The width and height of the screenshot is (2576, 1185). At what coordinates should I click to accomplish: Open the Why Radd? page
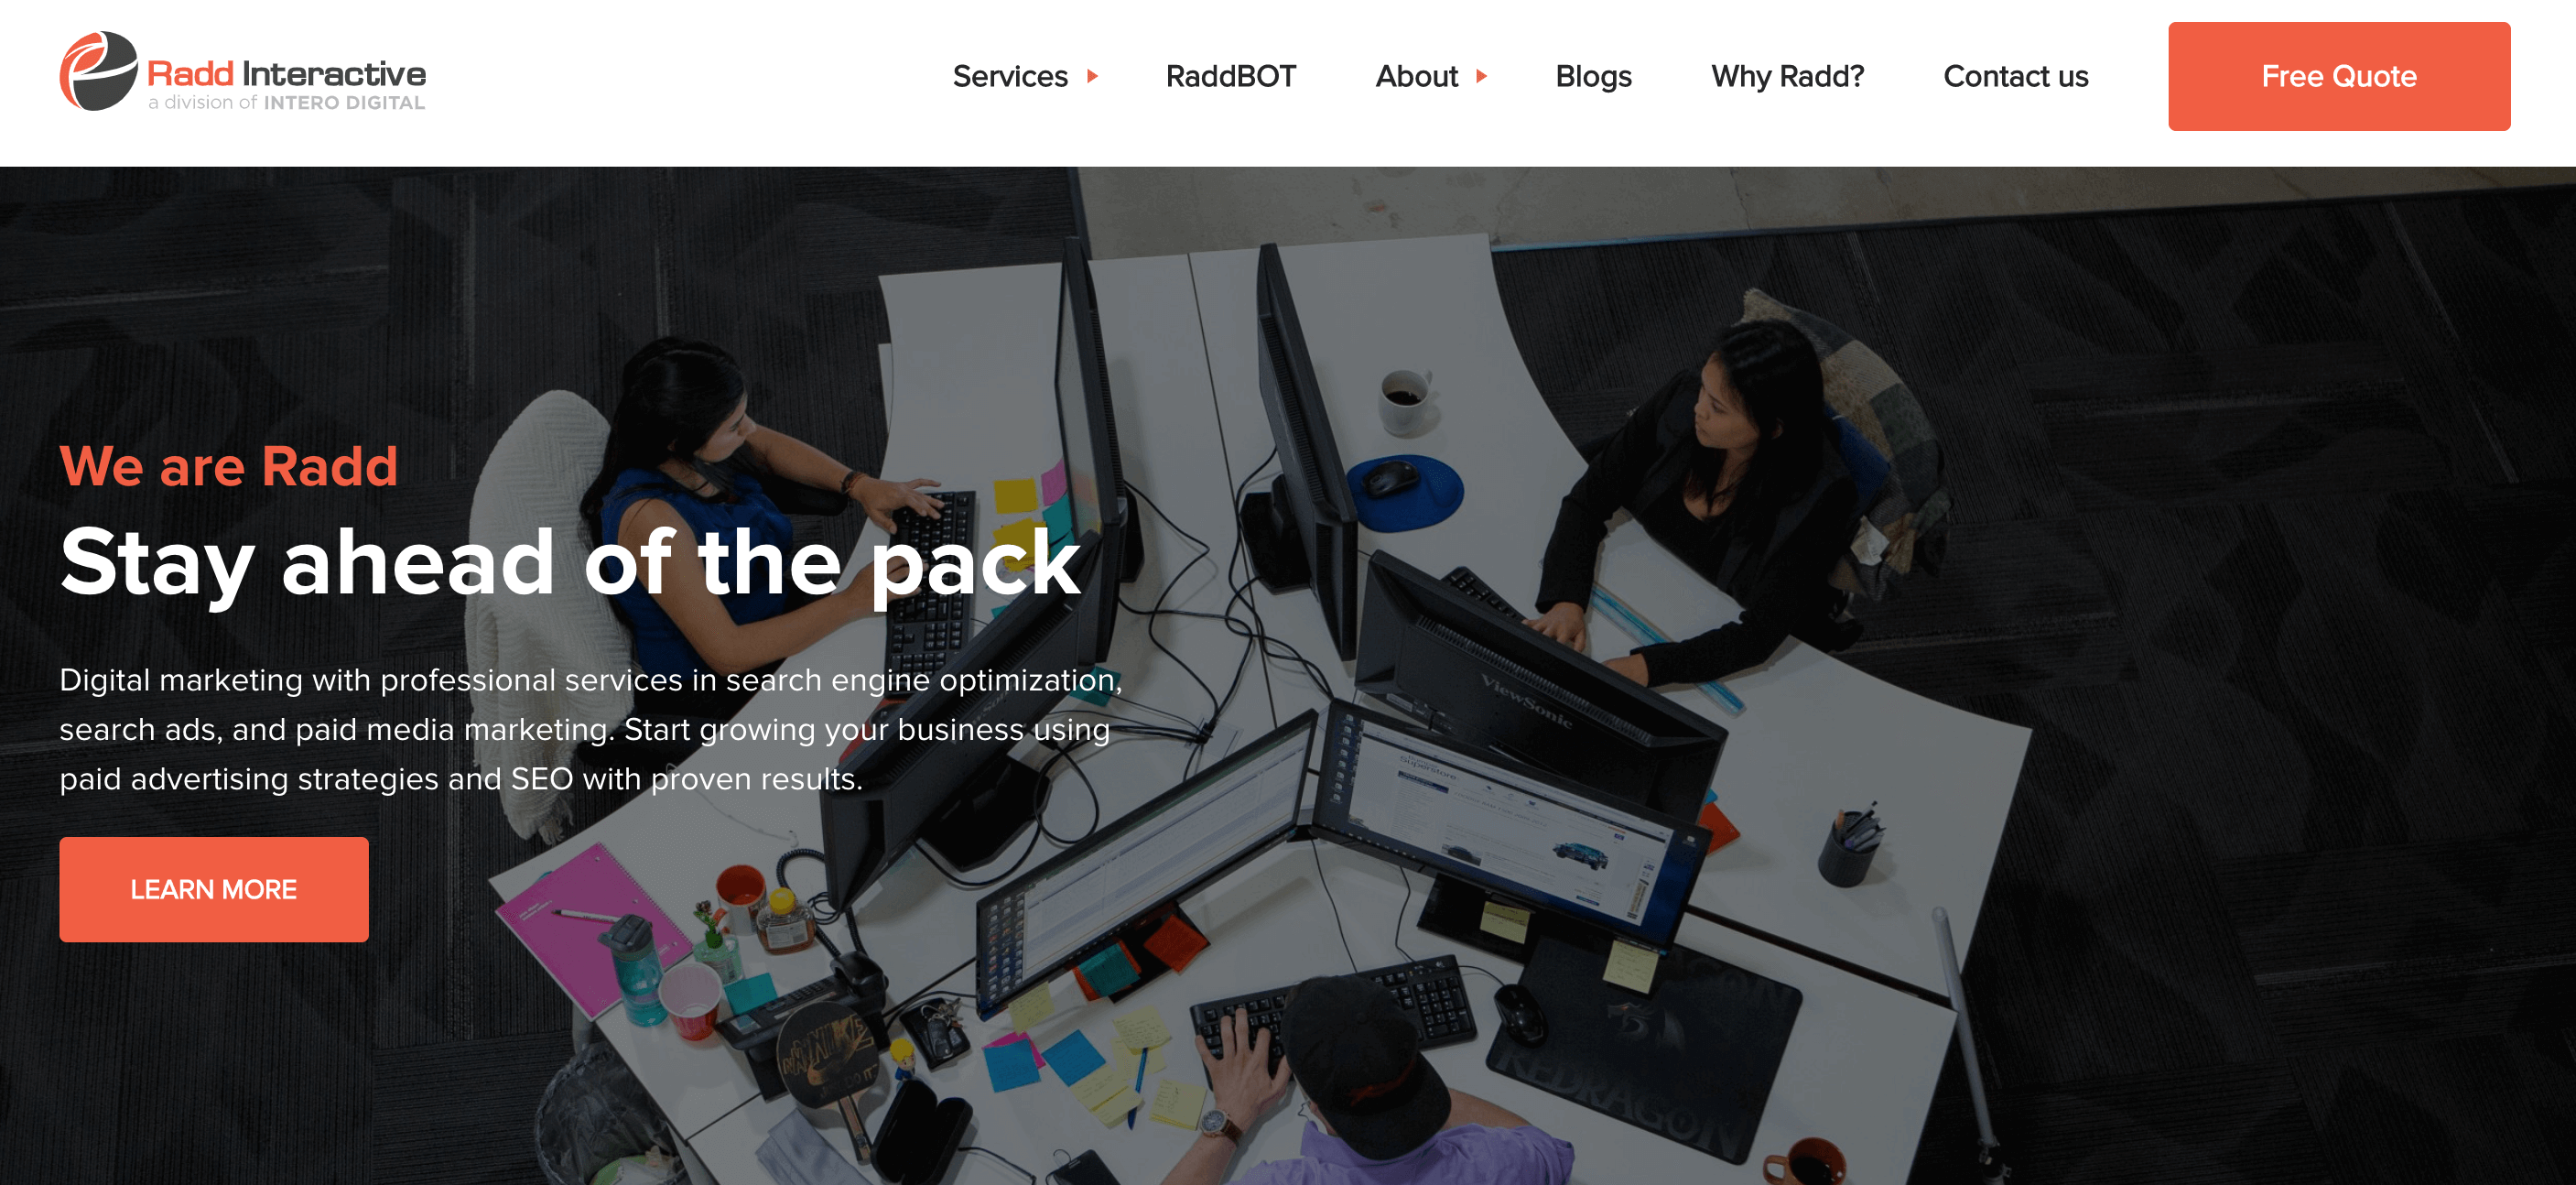[1787, 76]
